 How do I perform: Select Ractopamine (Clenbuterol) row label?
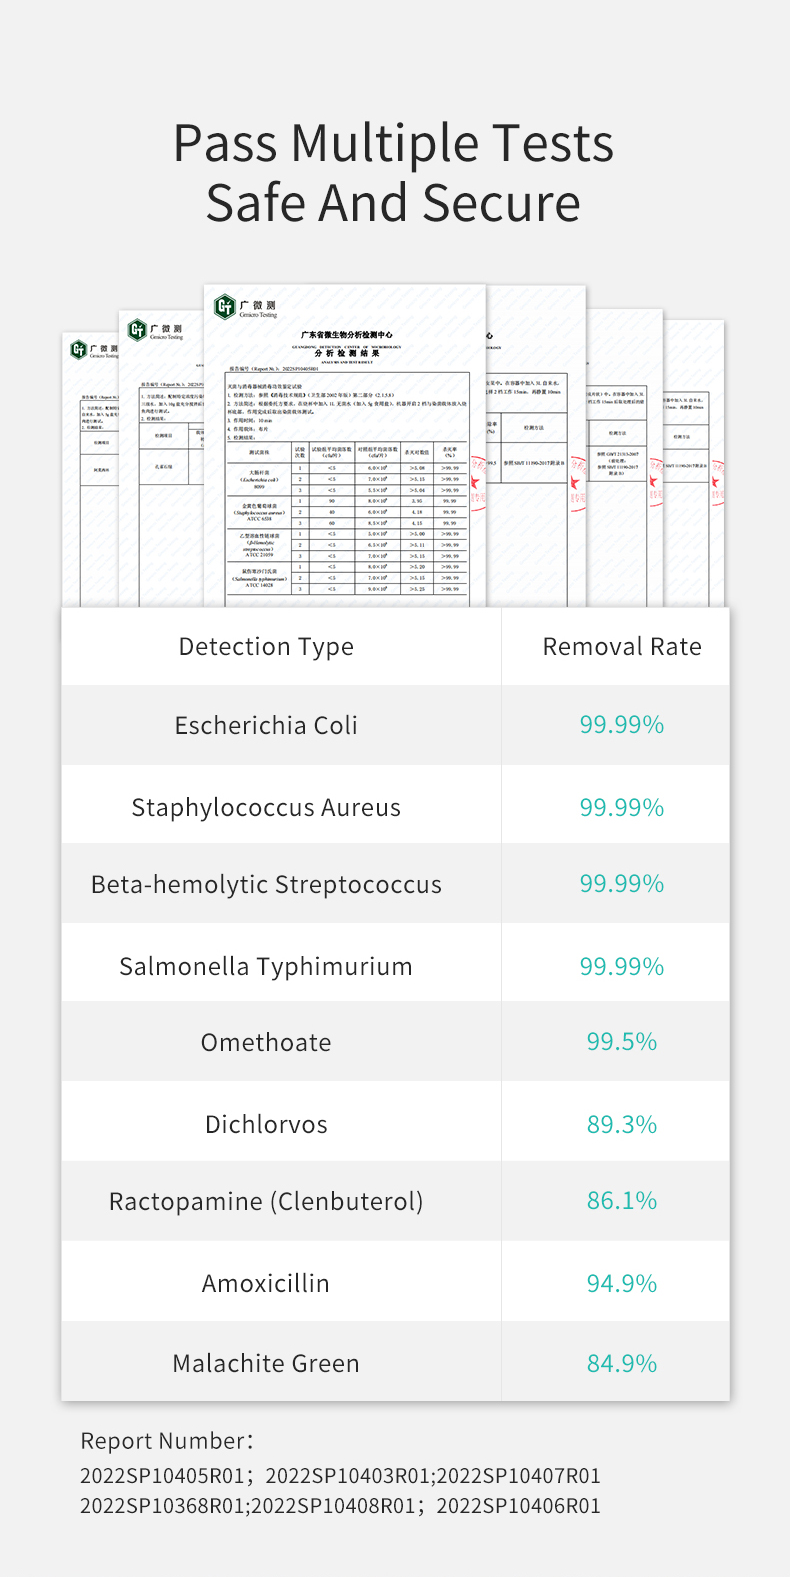[x=266, y=1201]
